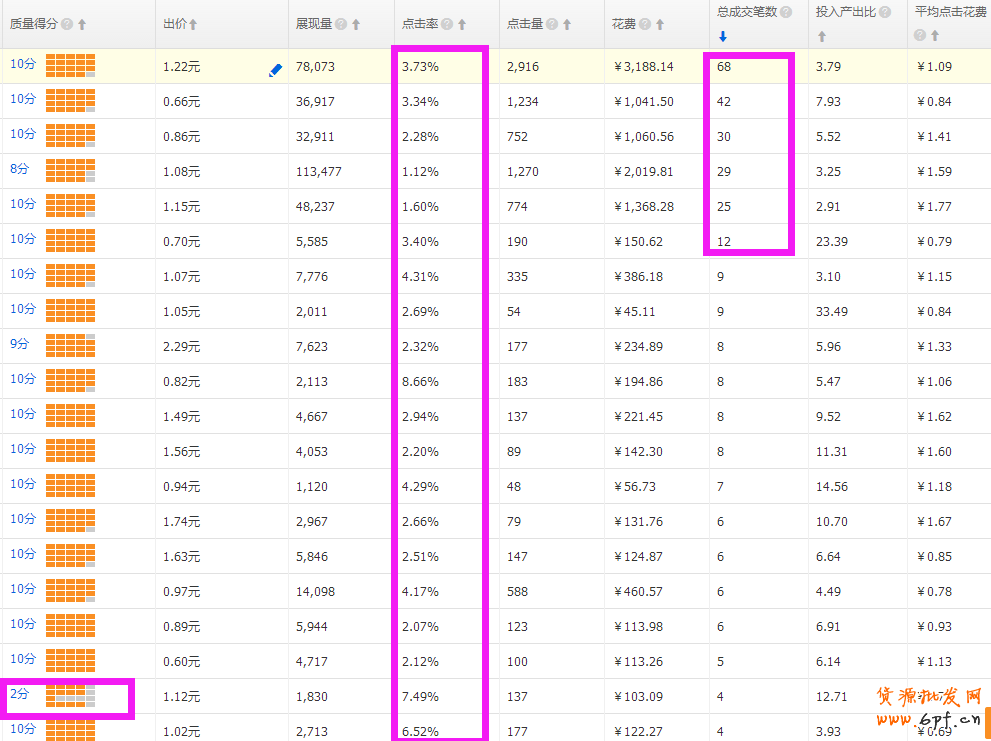The height and width of the screenshot is (741, 991).
Task: Open help icon next to 展现量
Action: tap(342, 24)
